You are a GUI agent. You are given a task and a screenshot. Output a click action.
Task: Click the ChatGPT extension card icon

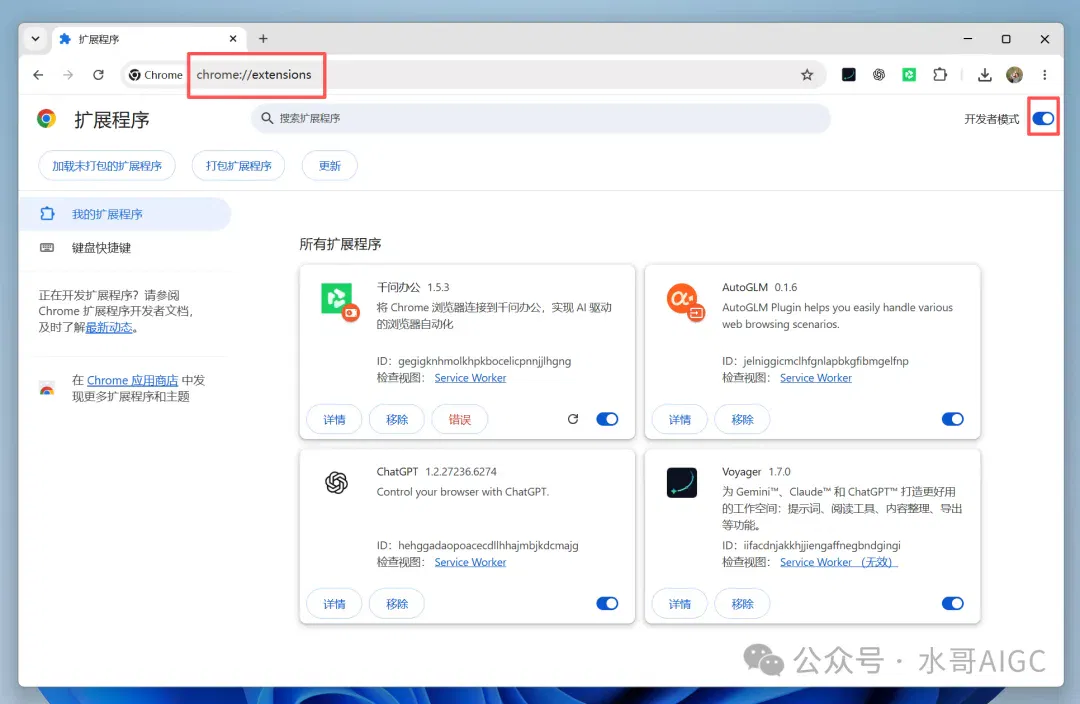click(336, 483)
